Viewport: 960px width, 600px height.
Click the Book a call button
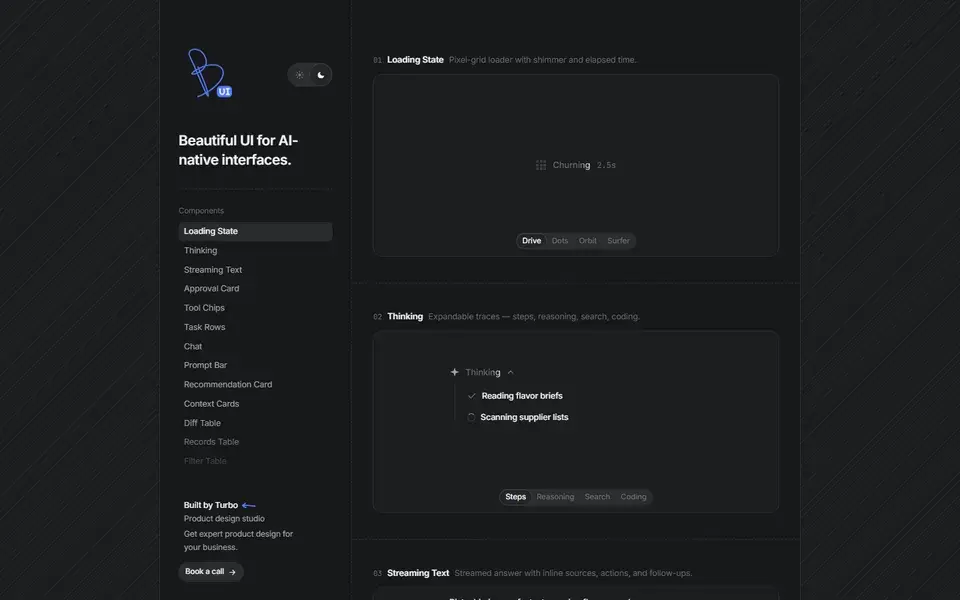point(211,572)
